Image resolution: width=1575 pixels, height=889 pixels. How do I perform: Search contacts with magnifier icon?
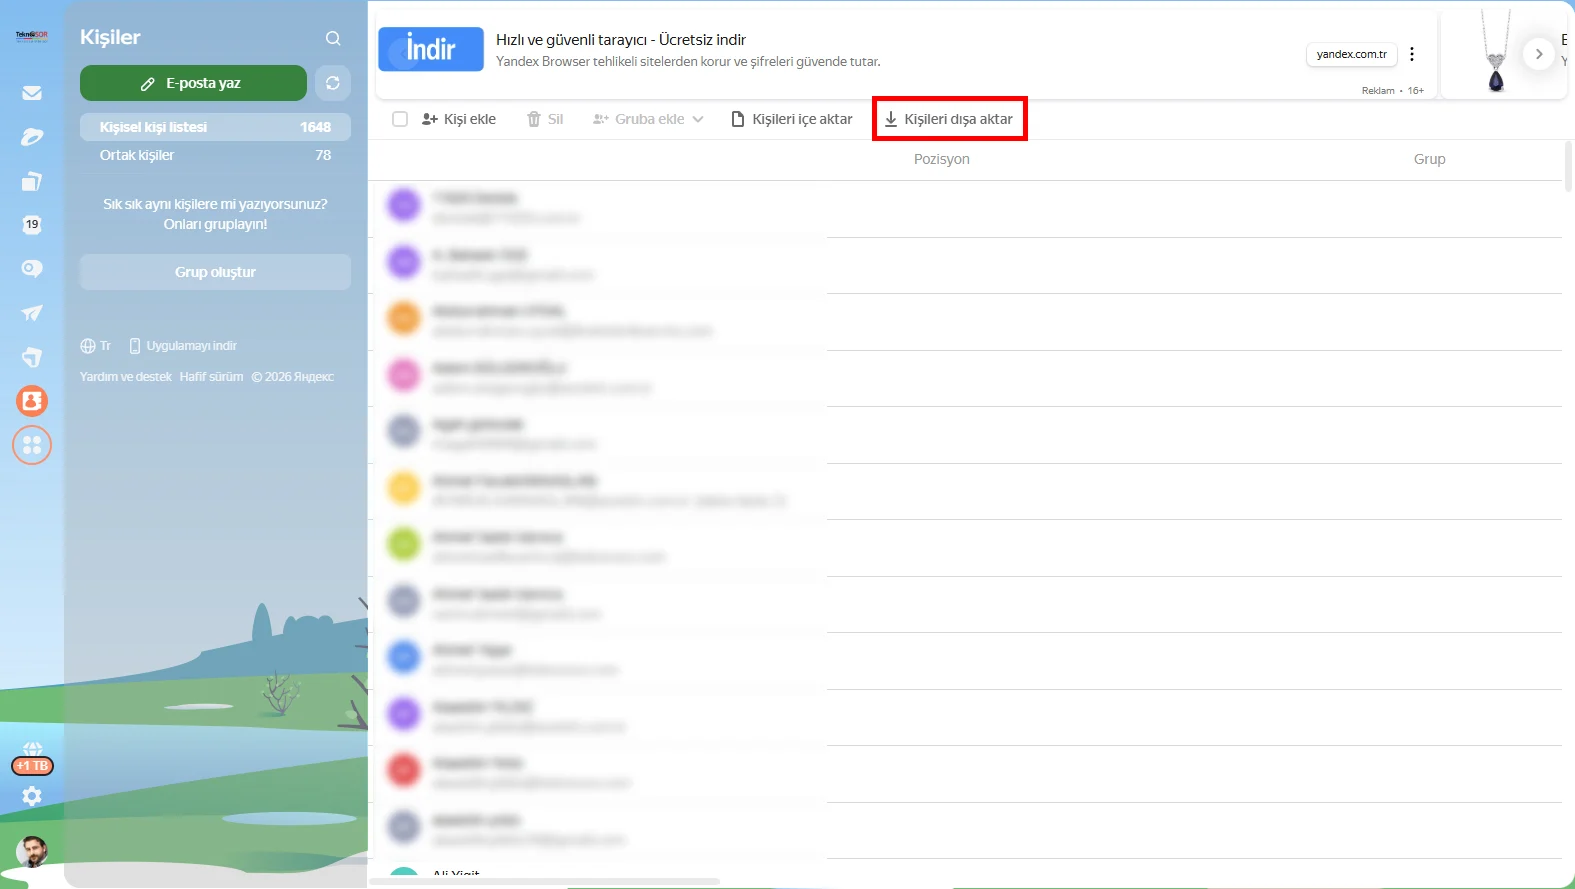[x=333, y=38]
